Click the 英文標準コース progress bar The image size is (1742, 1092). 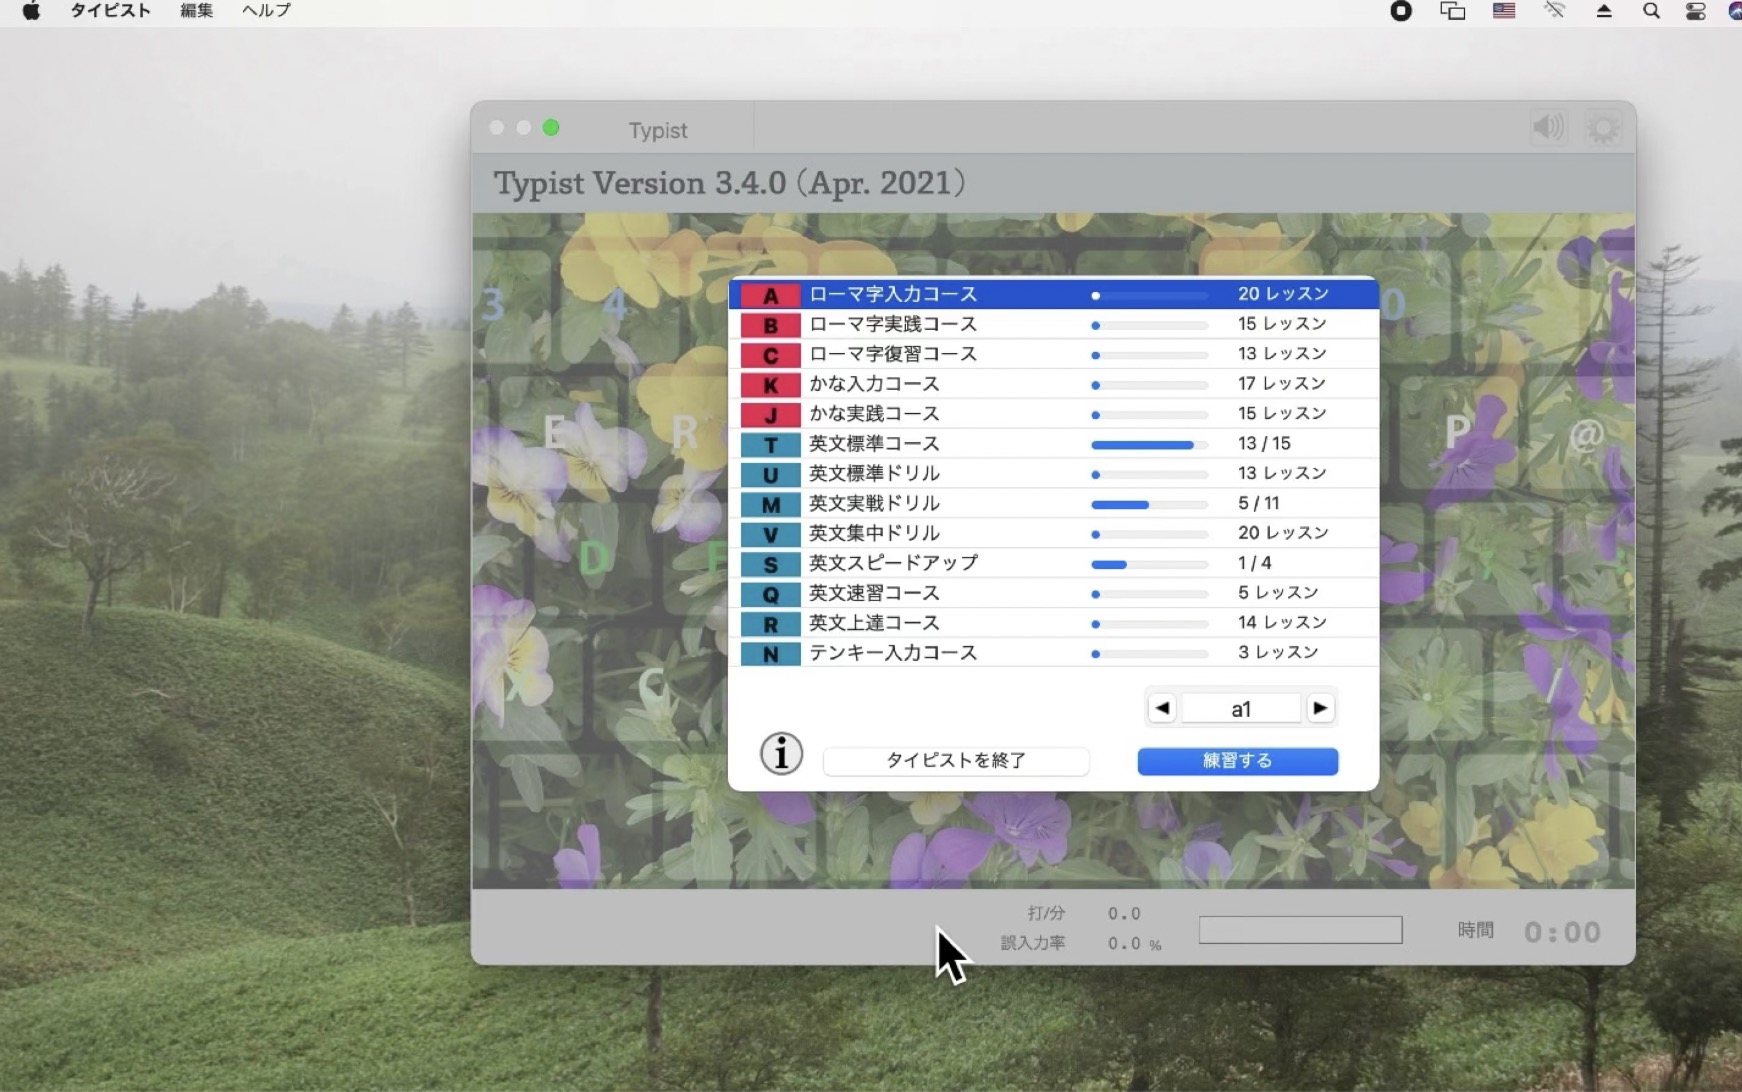click(x=1149, y=445)
